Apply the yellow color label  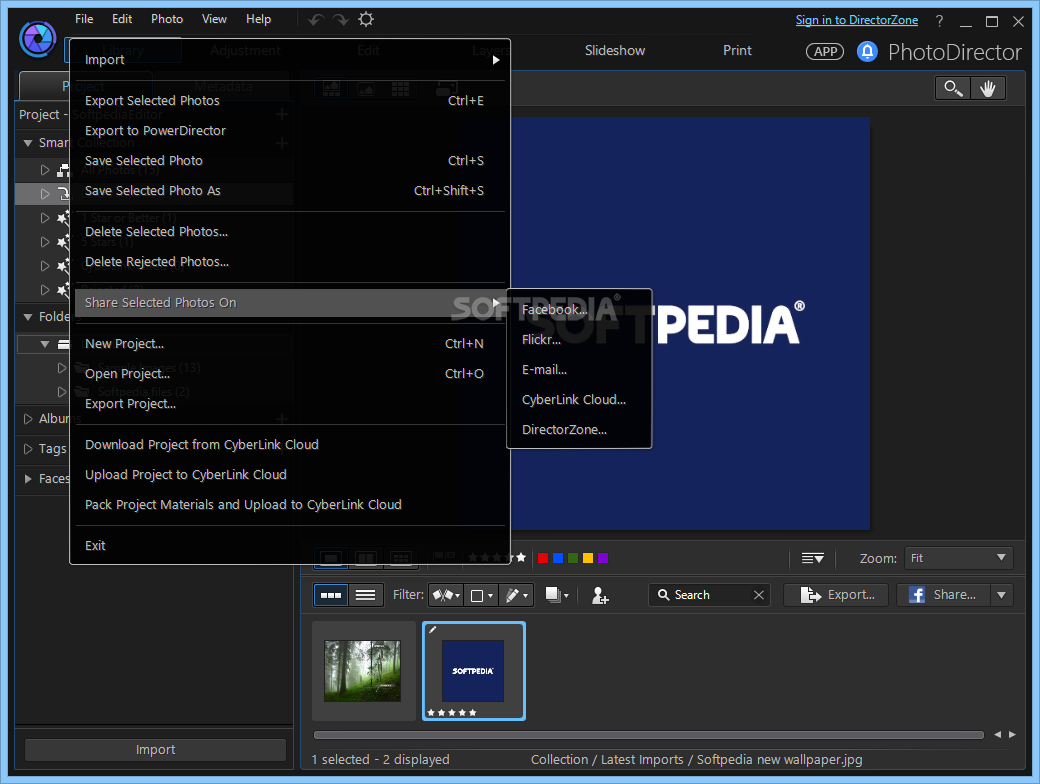tap(588, 558)
